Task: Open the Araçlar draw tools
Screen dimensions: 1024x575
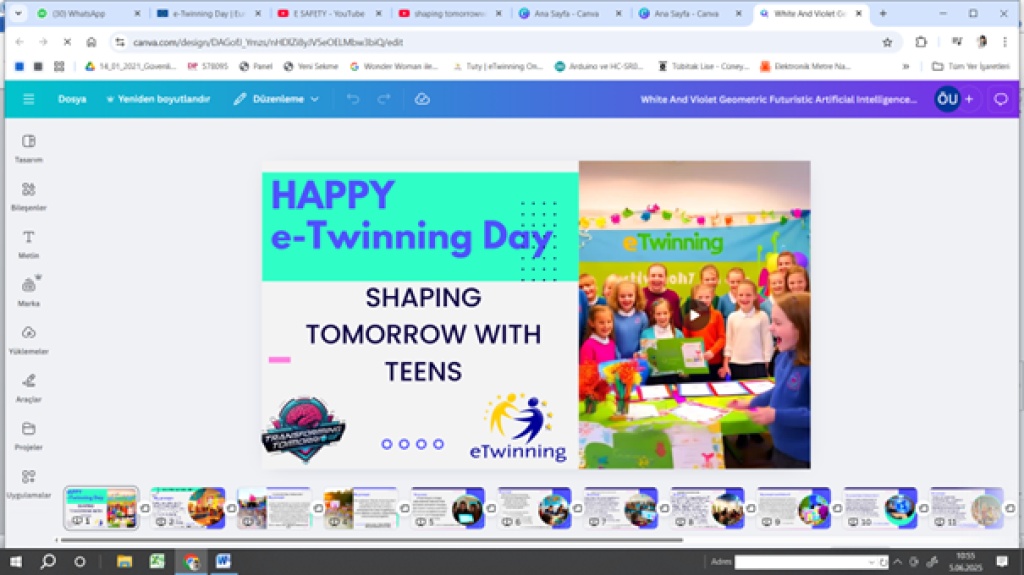Action: point(28,385)
